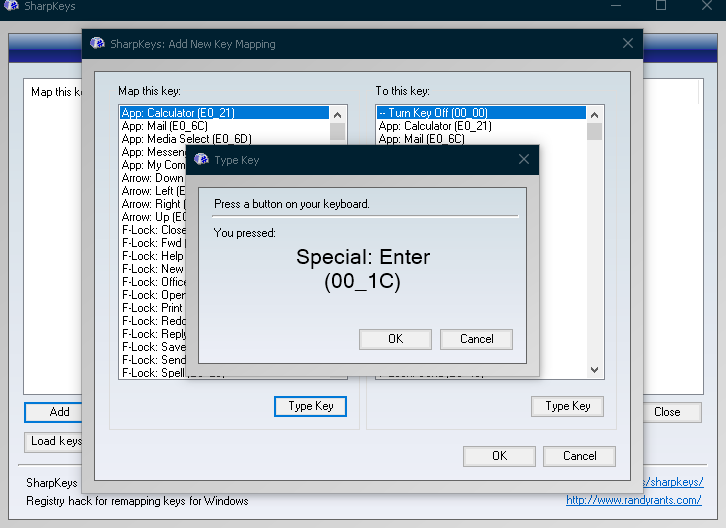Select F-Lock: New in left list

pyautogui.click(x=153, y=269)
